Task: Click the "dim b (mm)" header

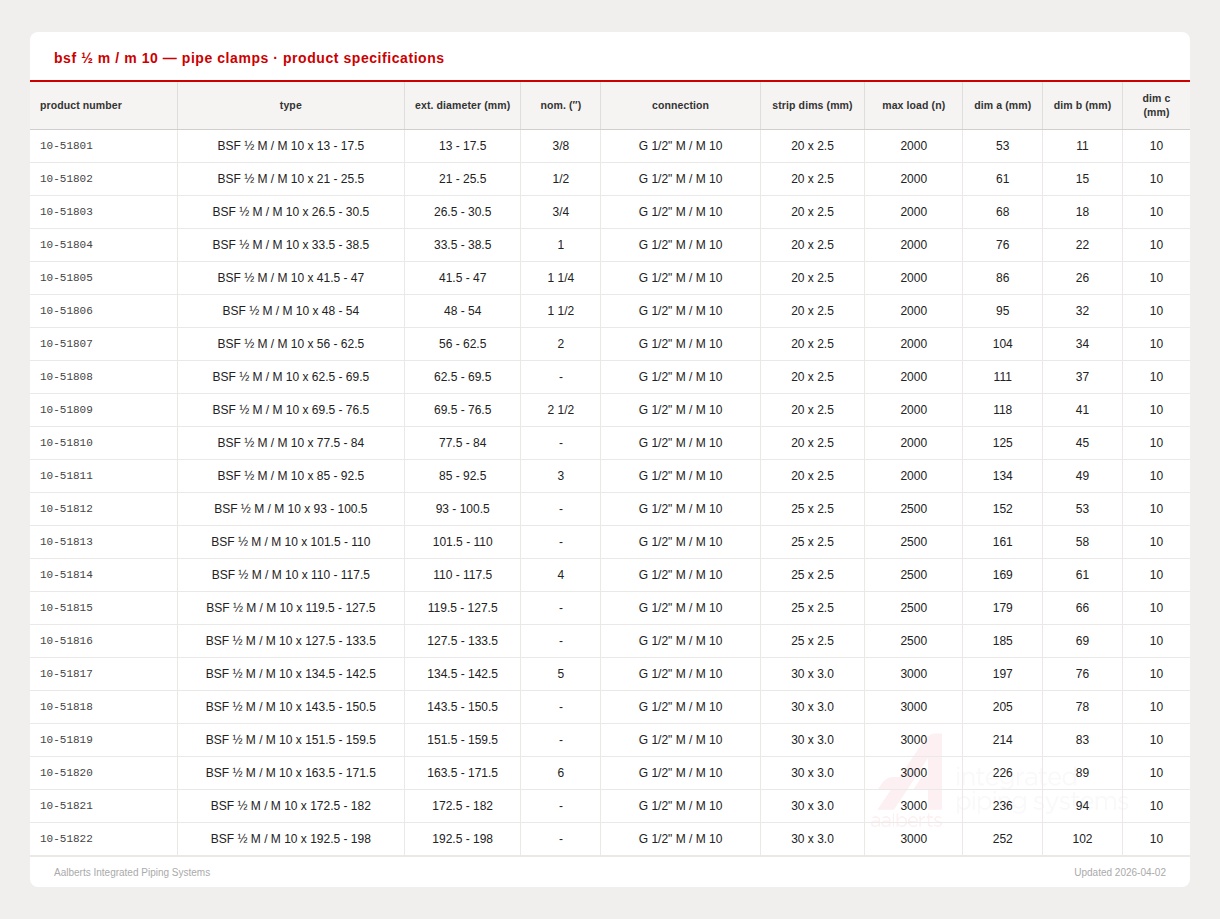Action: [x=1082, y=105]
